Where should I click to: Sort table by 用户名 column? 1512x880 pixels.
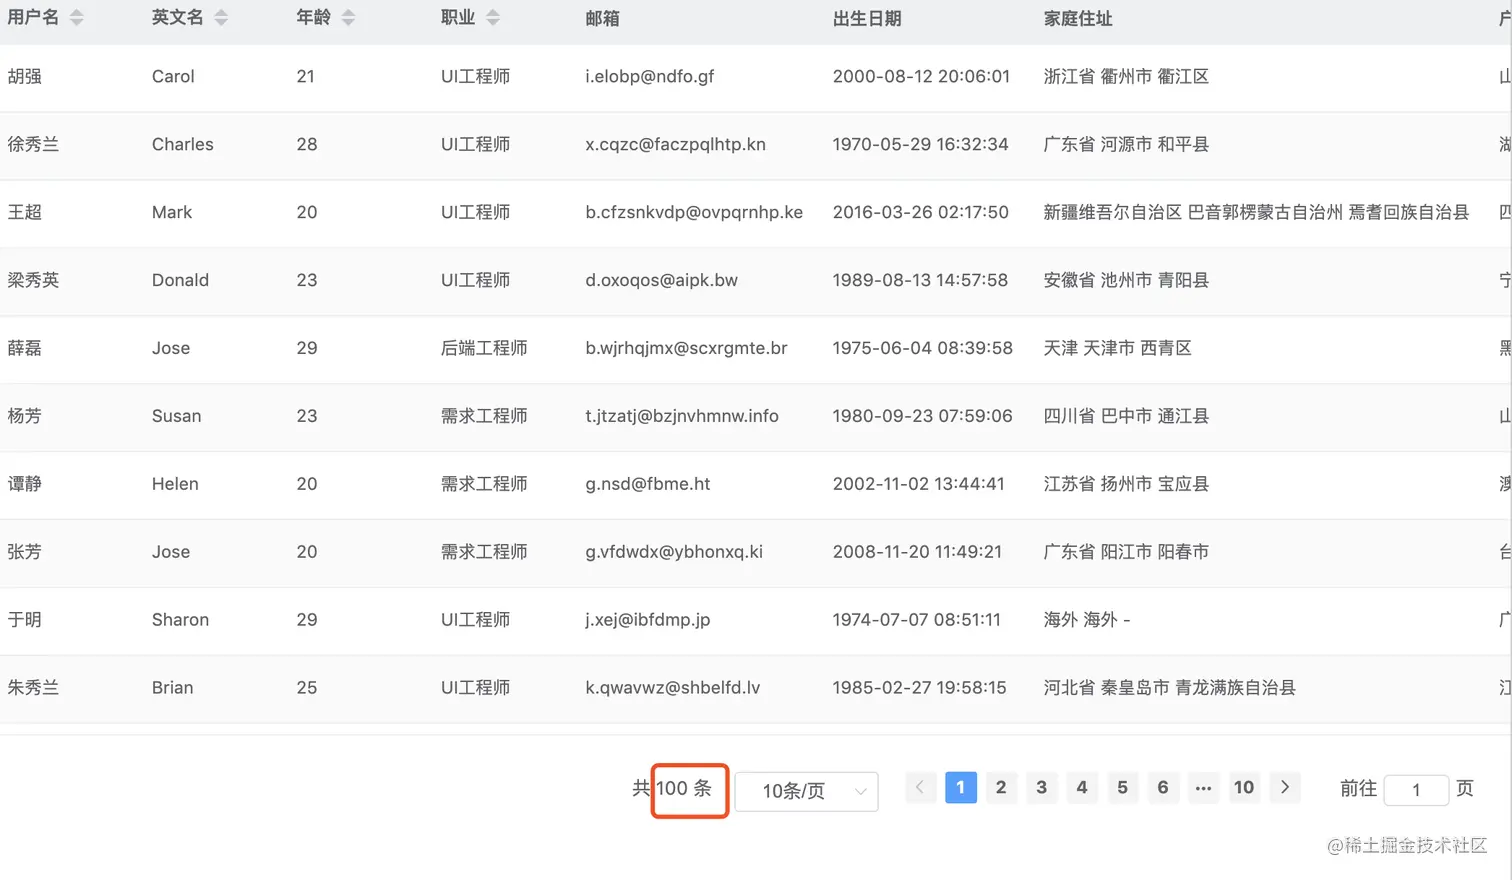point(76,18)
